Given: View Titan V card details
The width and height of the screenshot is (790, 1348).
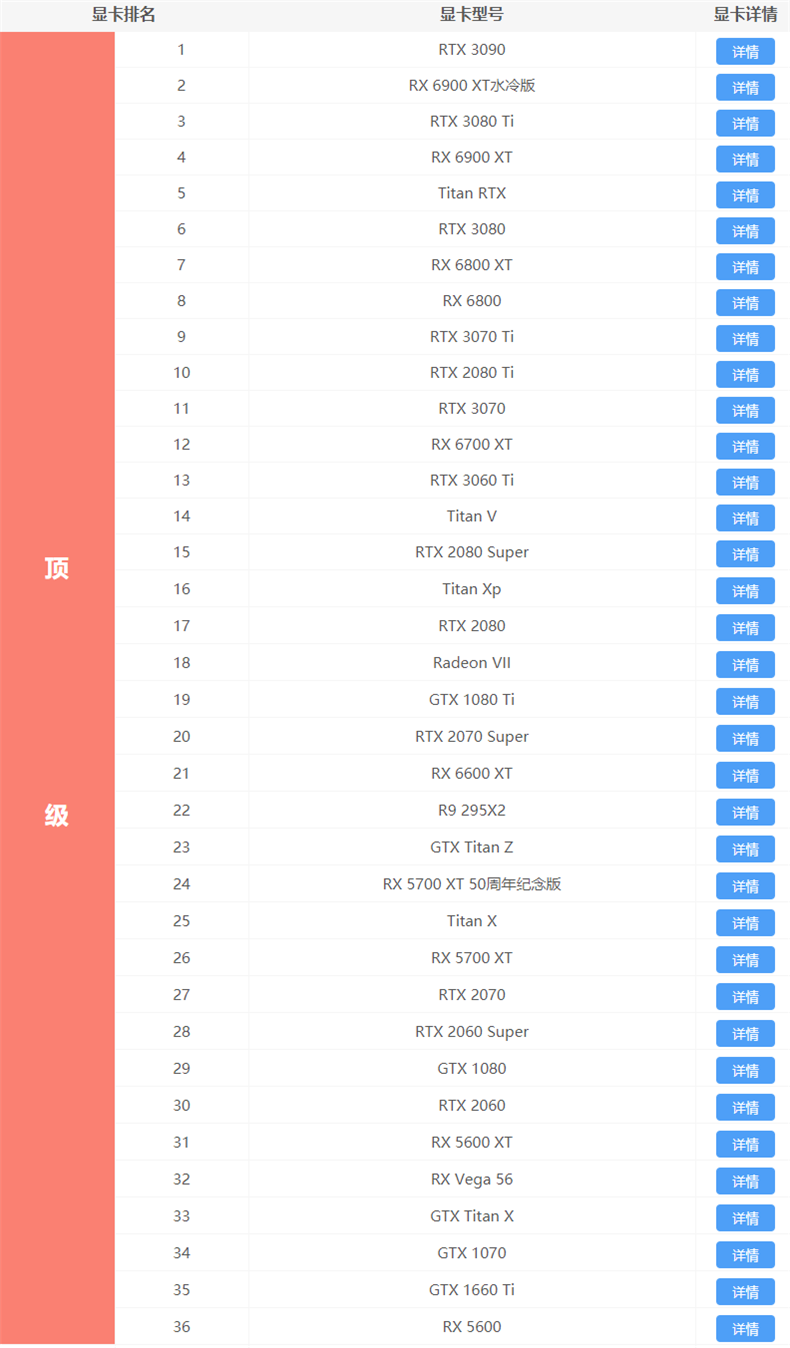Looking at the screenshot, I should point(745,518).
